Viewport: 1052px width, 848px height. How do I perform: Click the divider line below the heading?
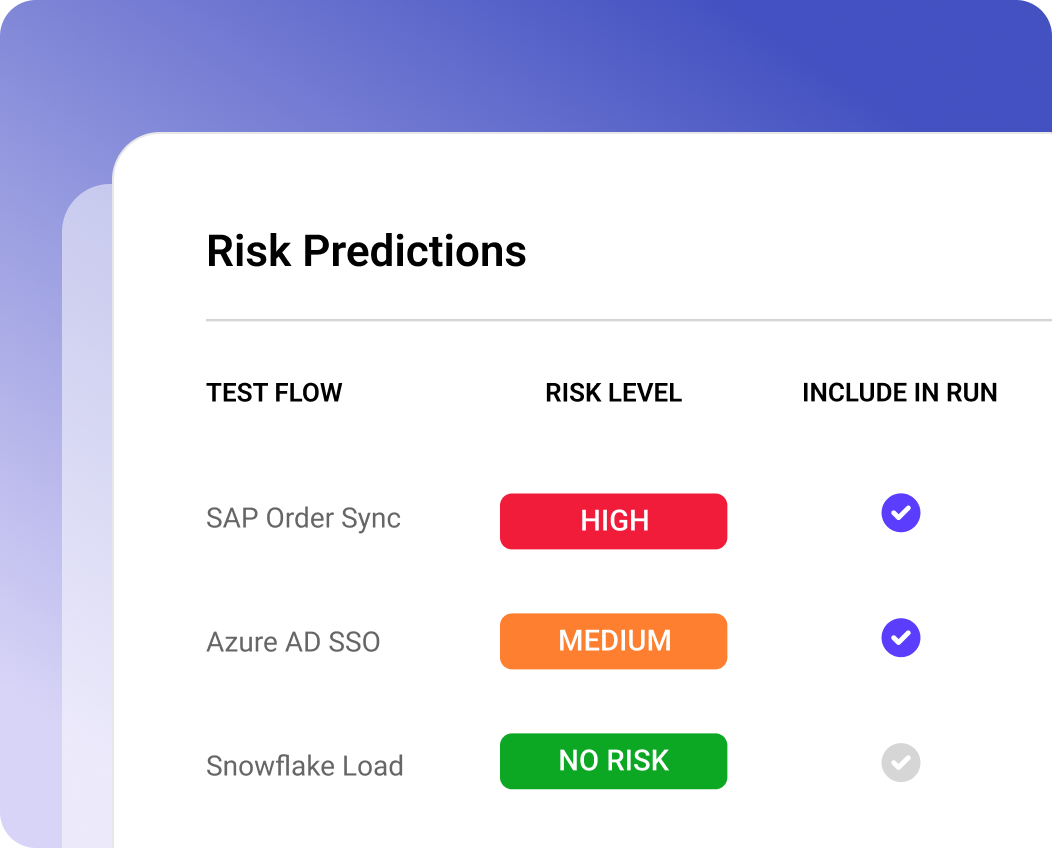tap(629, 320)
